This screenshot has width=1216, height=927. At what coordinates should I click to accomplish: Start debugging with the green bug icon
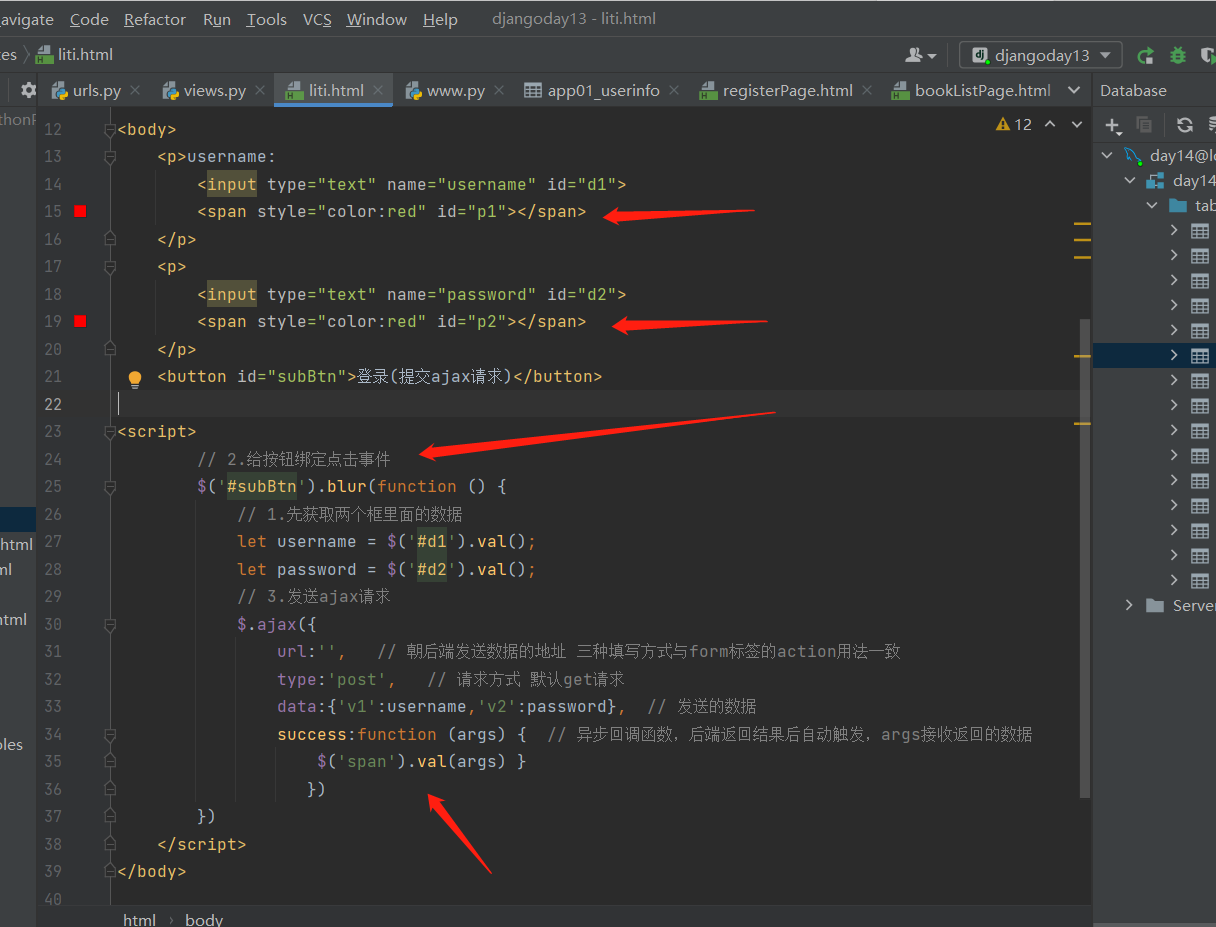1178,55
